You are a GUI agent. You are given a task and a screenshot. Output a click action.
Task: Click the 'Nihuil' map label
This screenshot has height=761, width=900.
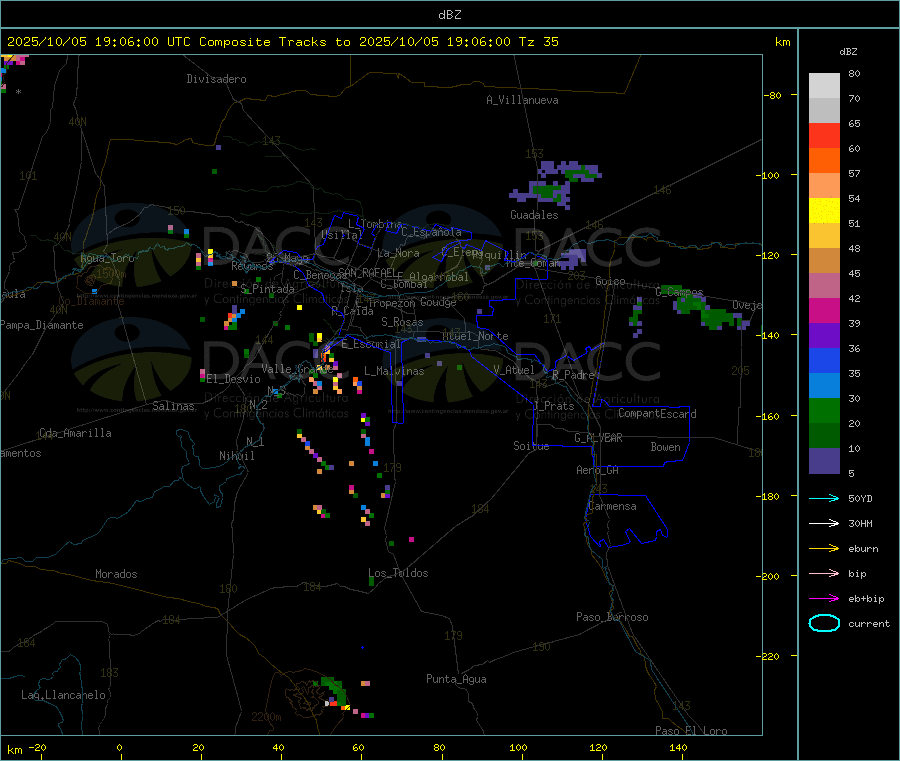pyautogui.click(x=236, y=456)
